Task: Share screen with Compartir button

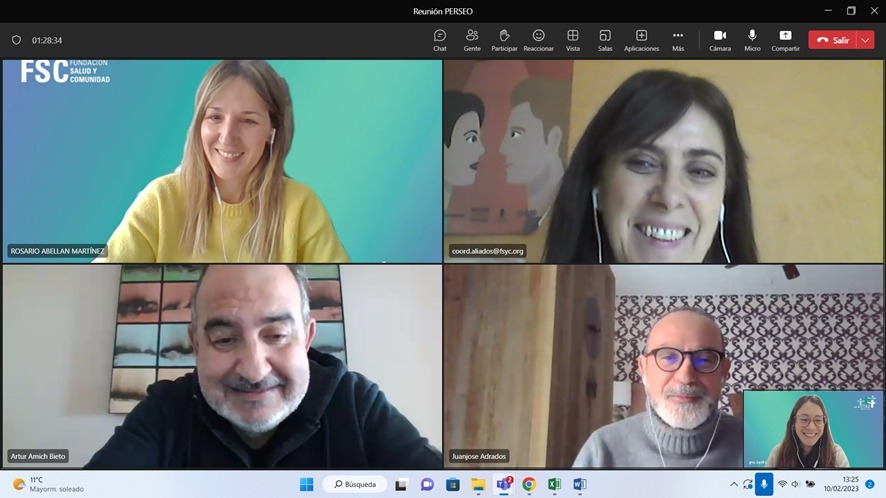Action: [785, 40]
